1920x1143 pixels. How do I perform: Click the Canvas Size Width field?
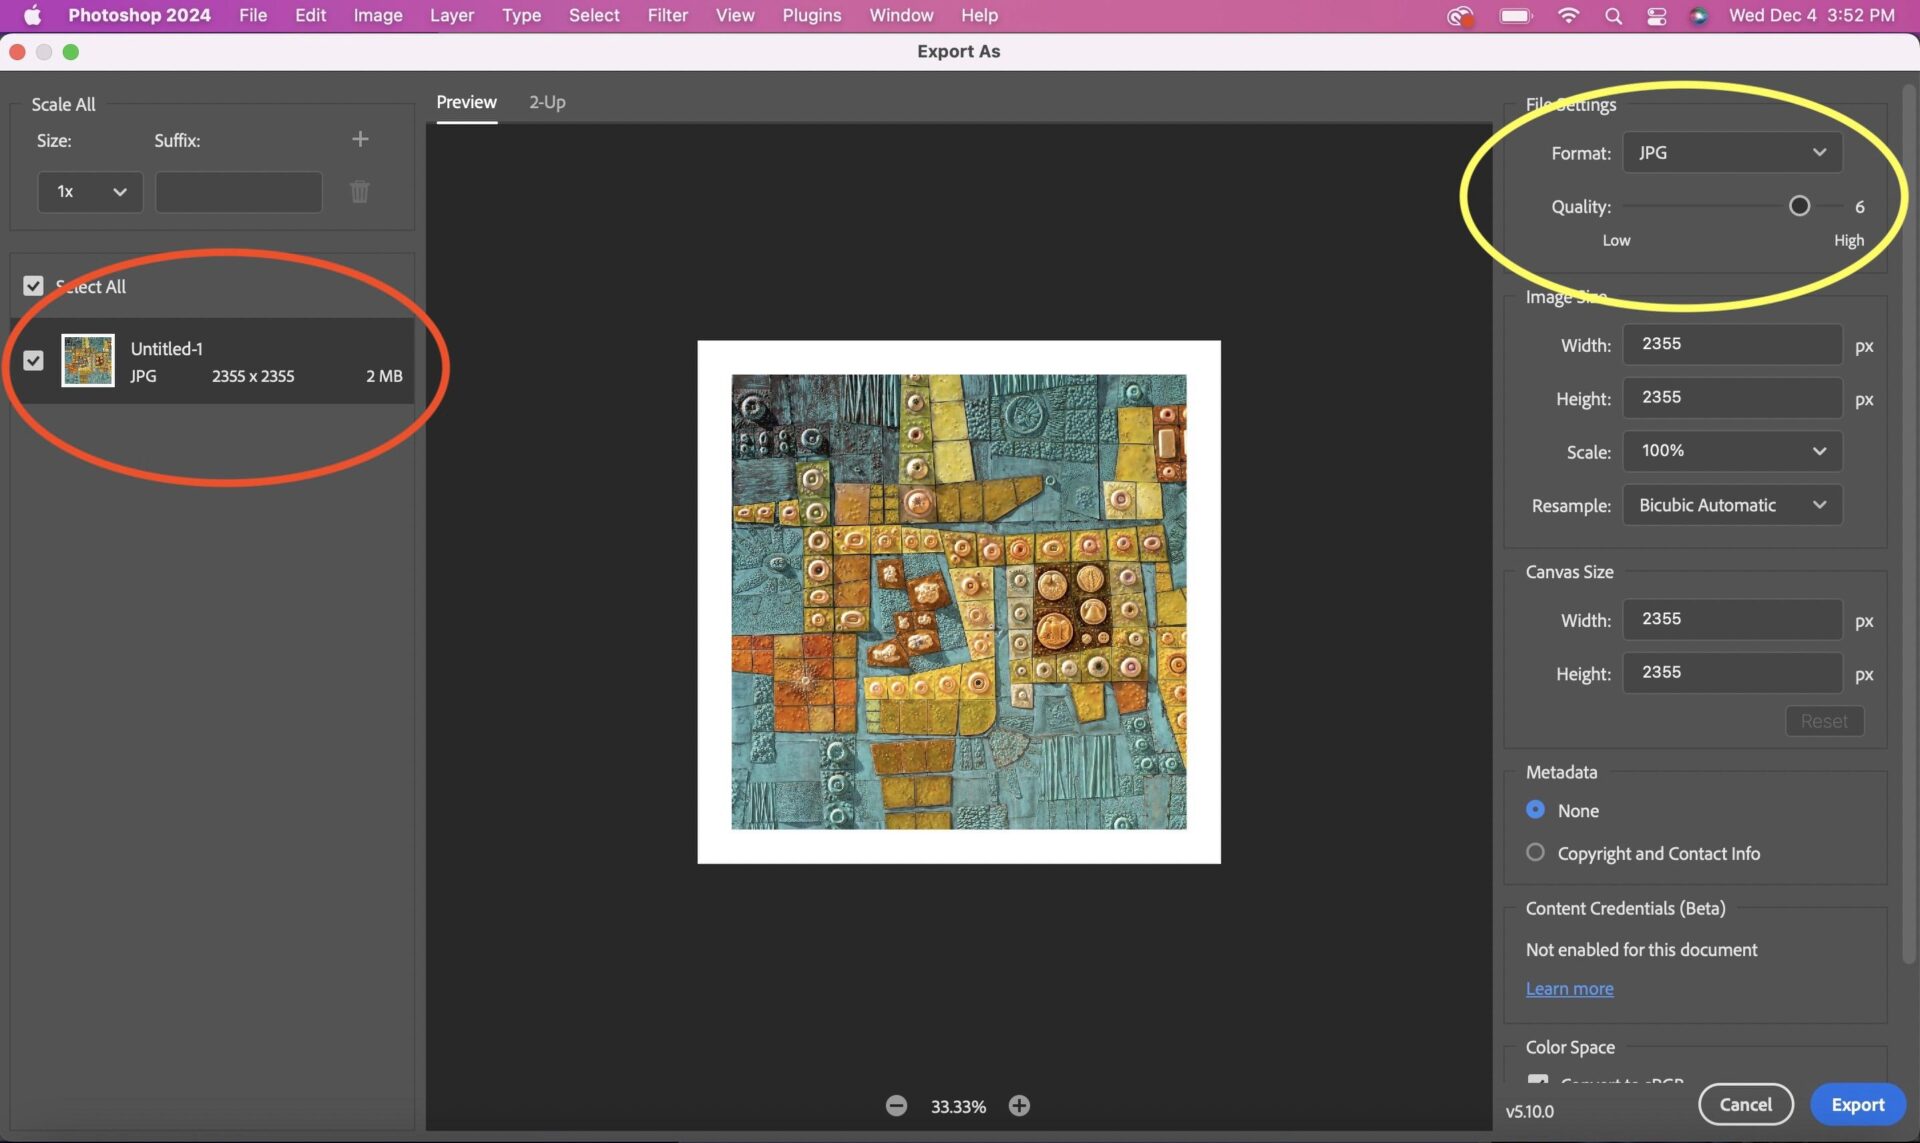point(1732,619)
